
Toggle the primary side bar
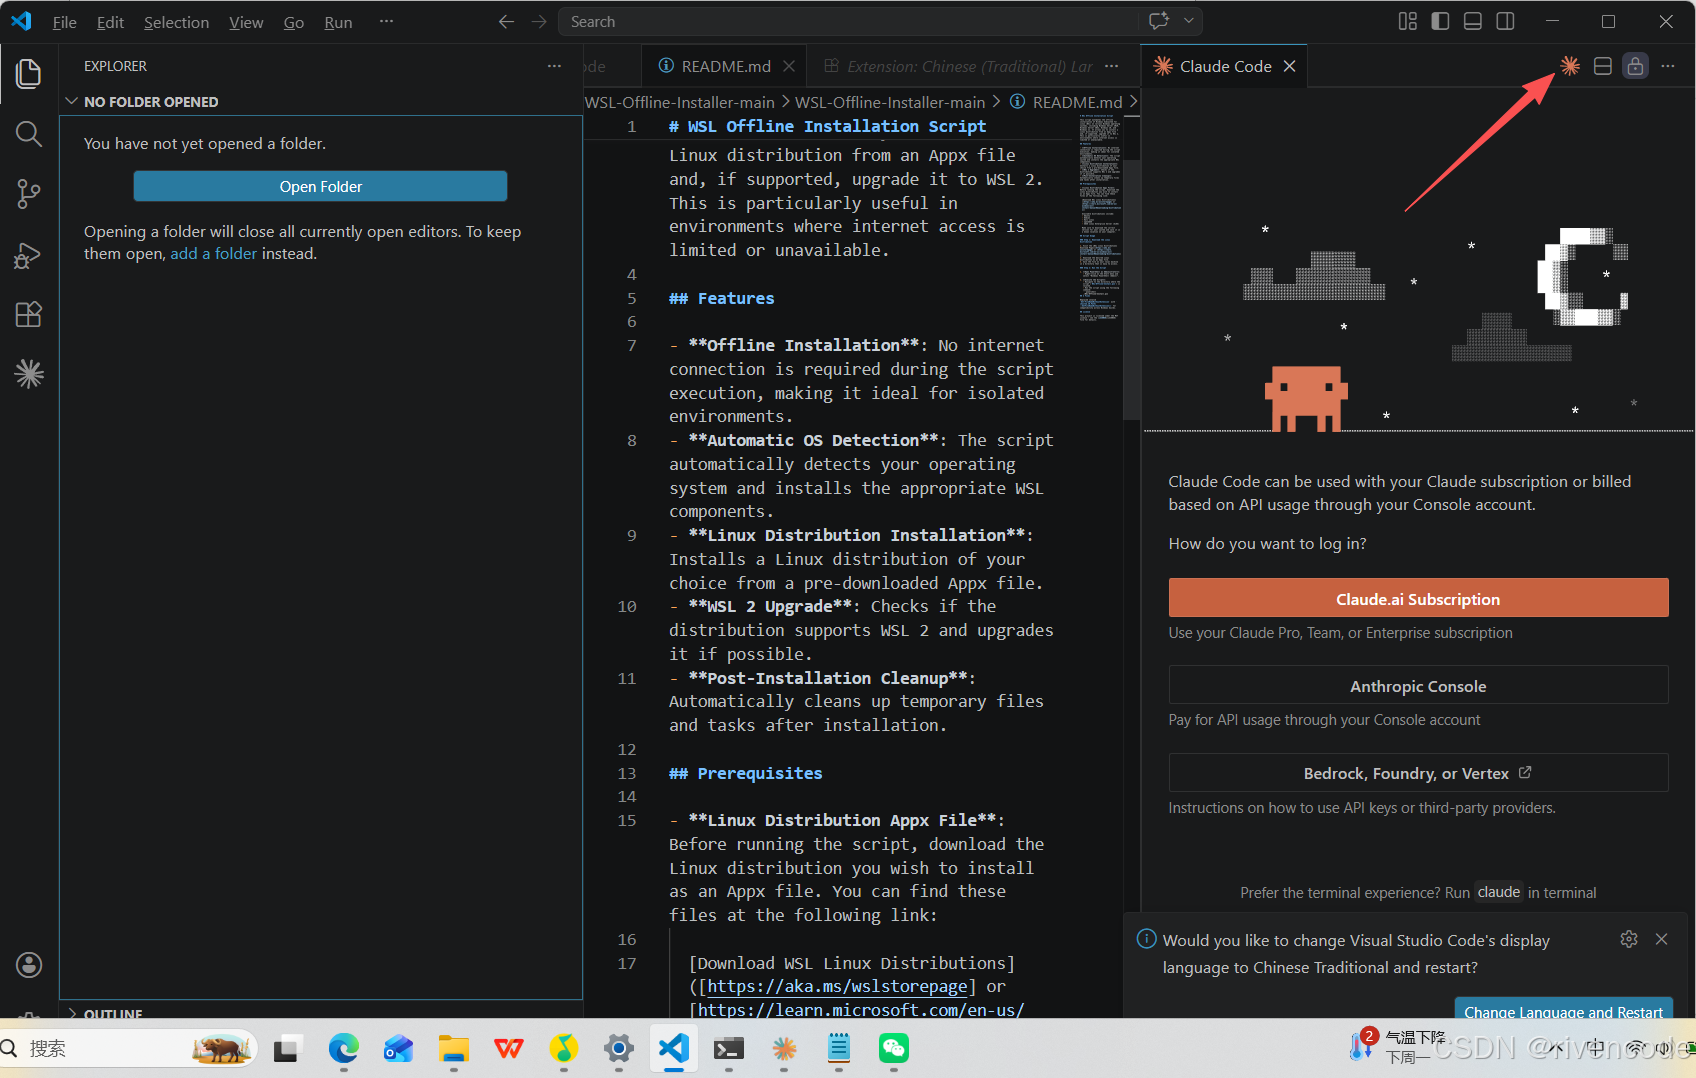[x=1440, y=21]
